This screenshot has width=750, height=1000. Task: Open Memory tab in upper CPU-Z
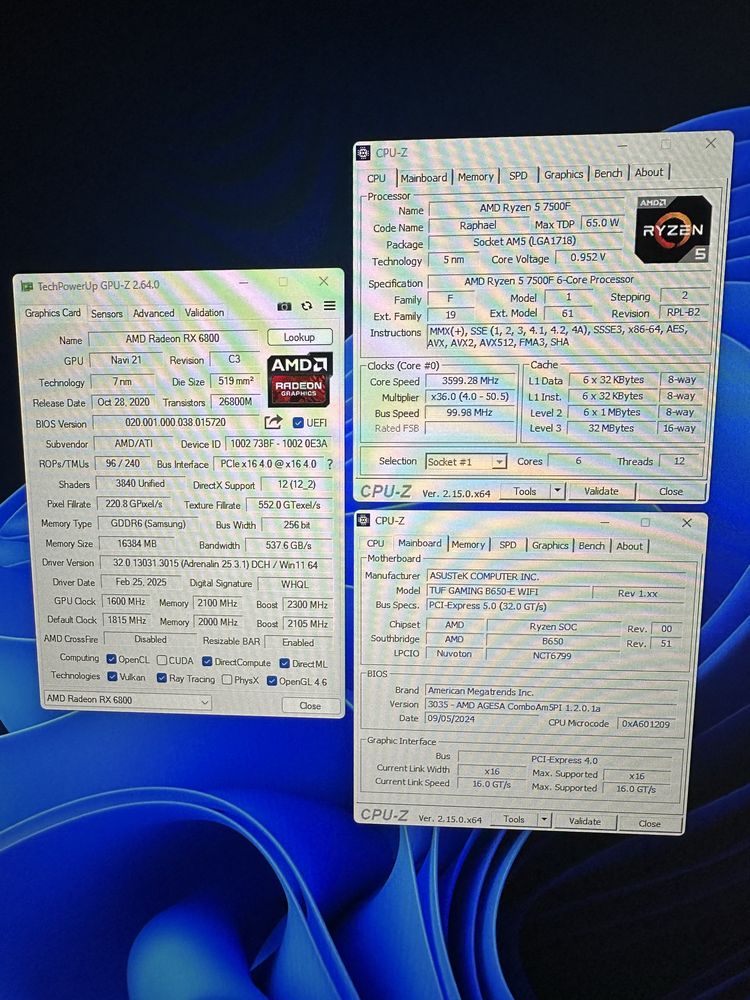click(x=476, y=177)
